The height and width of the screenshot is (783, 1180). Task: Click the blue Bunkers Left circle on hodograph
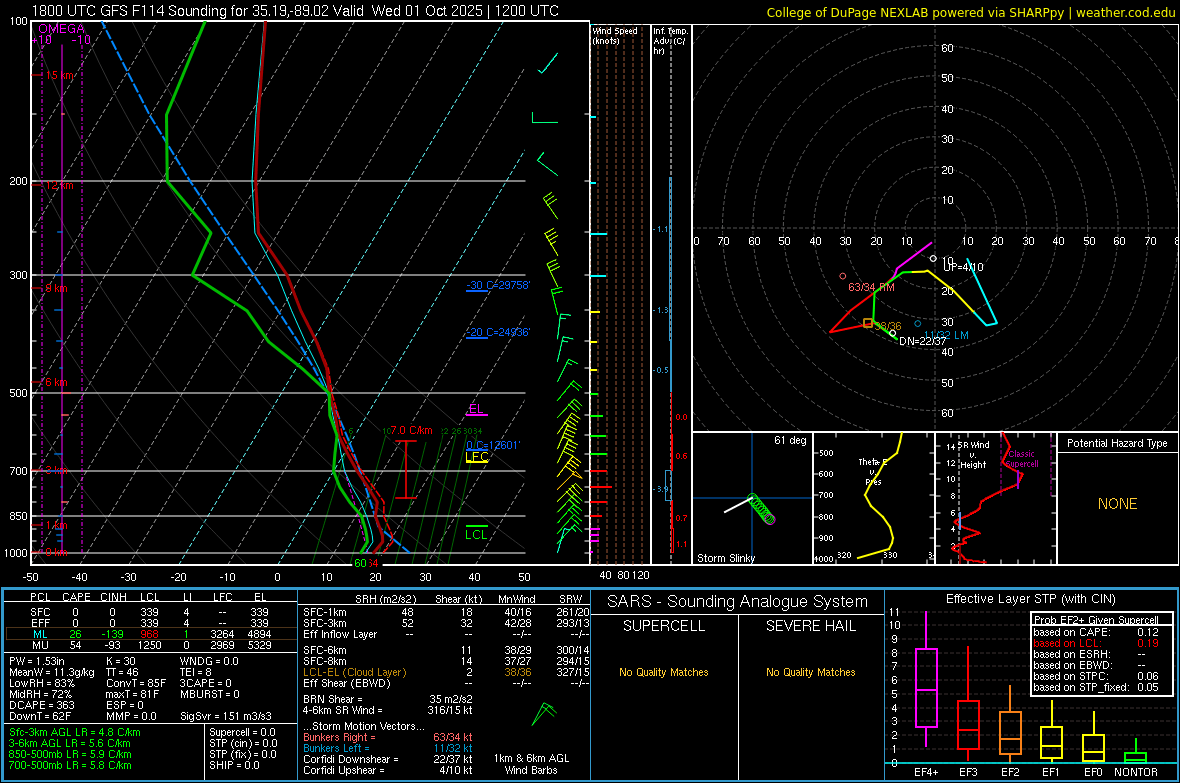click(917, 324)
